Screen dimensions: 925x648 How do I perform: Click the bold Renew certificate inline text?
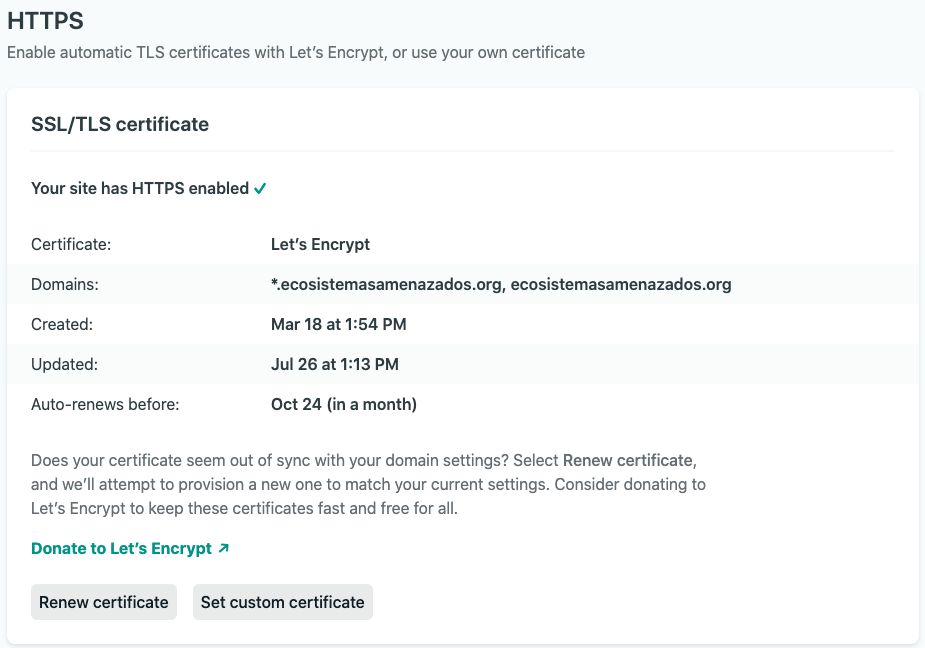[628, 460]
